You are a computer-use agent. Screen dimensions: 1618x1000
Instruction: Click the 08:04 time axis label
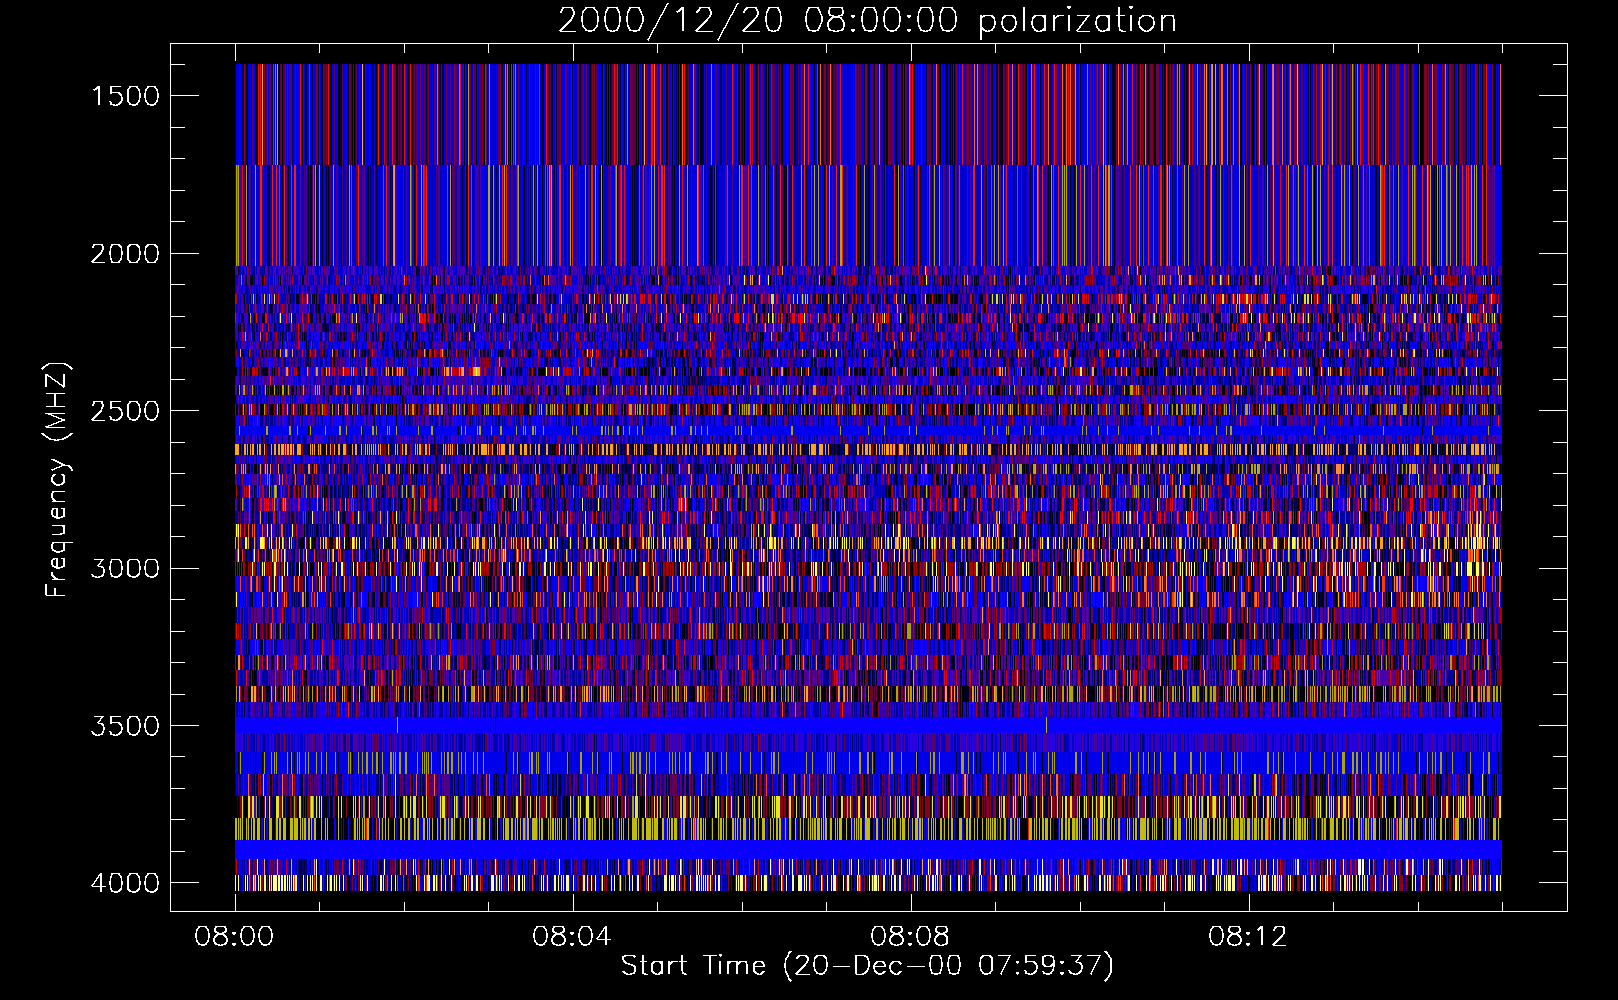point(572,937)
